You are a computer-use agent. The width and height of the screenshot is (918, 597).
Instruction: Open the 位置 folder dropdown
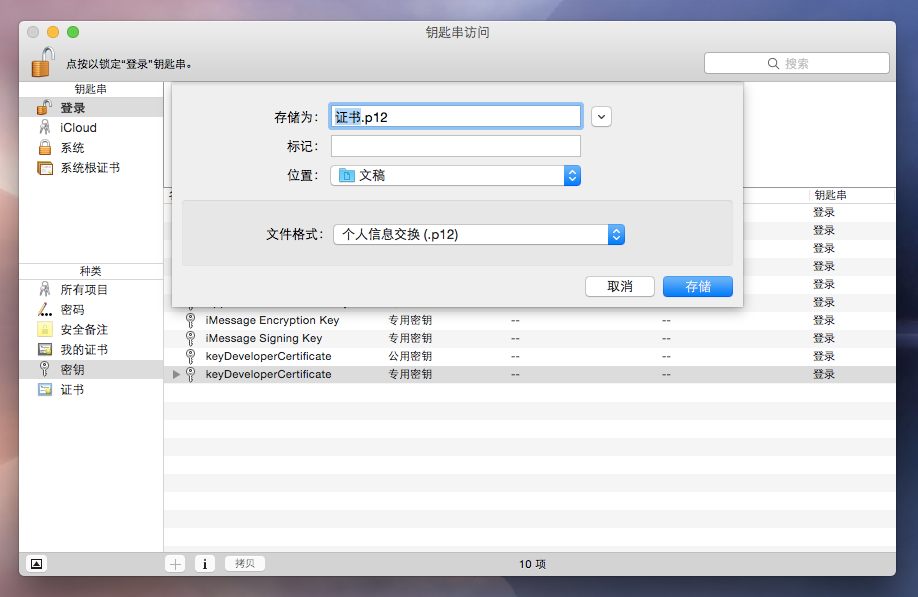[455, 176]
